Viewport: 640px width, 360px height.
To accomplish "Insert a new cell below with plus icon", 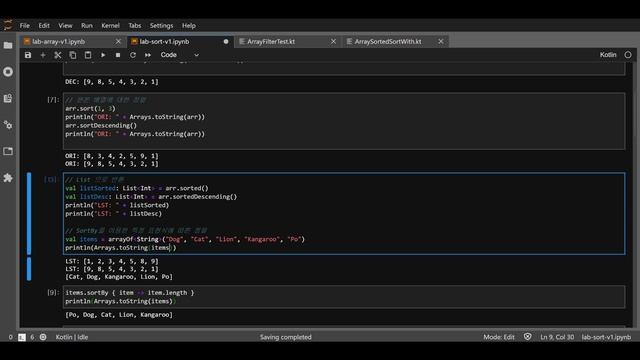I will (x=43, y=55).
